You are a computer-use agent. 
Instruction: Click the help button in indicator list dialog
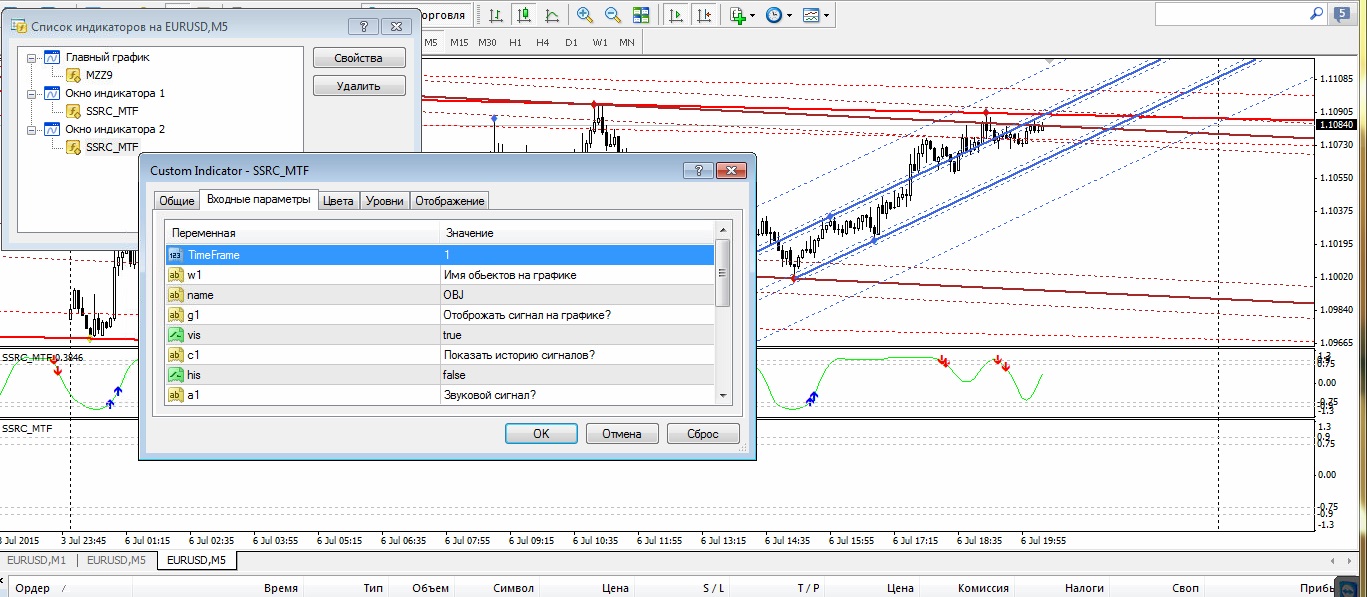coord(362,27)
